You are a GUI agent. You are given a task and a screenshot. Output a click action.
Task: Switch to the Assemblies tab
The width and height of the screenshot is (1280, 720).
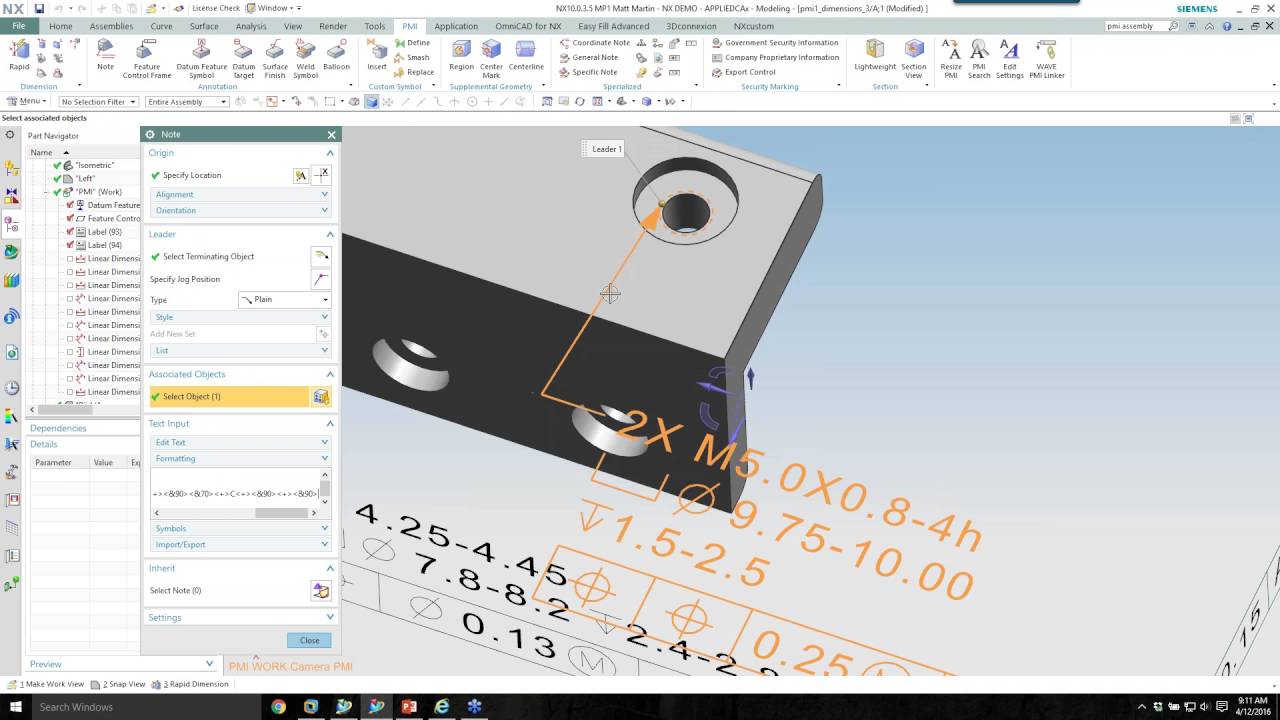tap(111, 26)
